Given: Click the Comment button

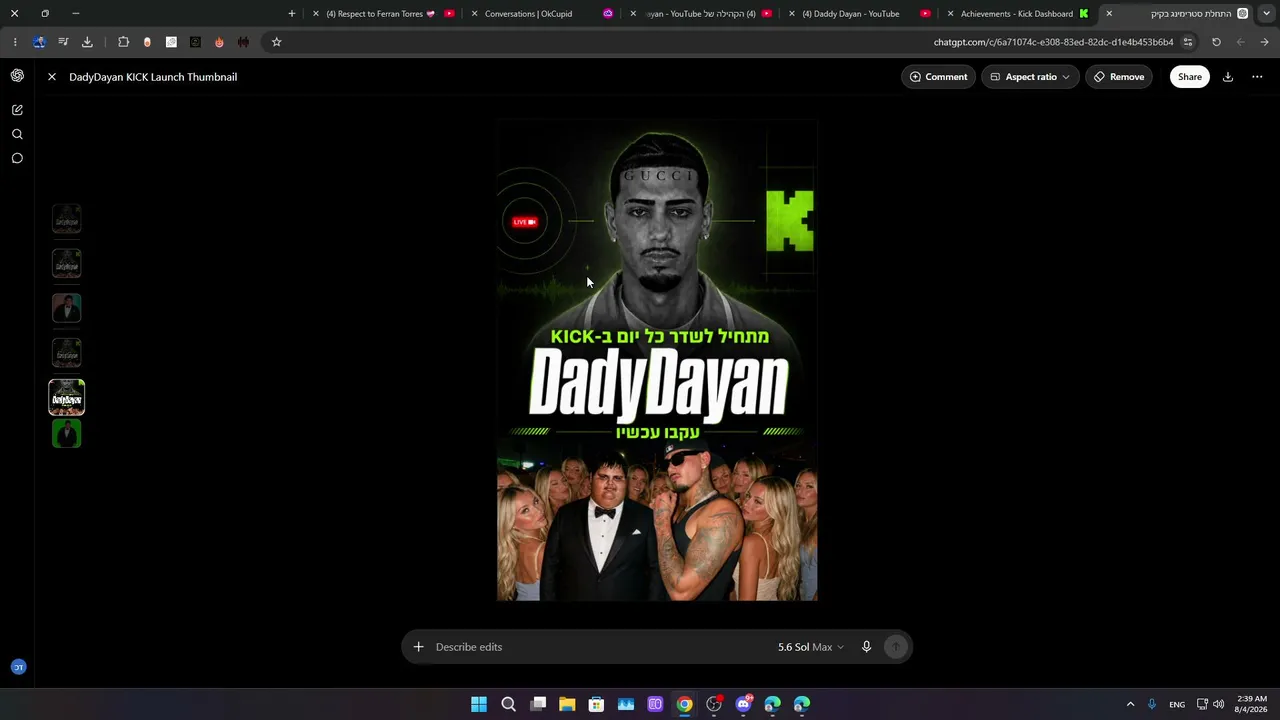Looking at the screenshot, I should point(938,77).
